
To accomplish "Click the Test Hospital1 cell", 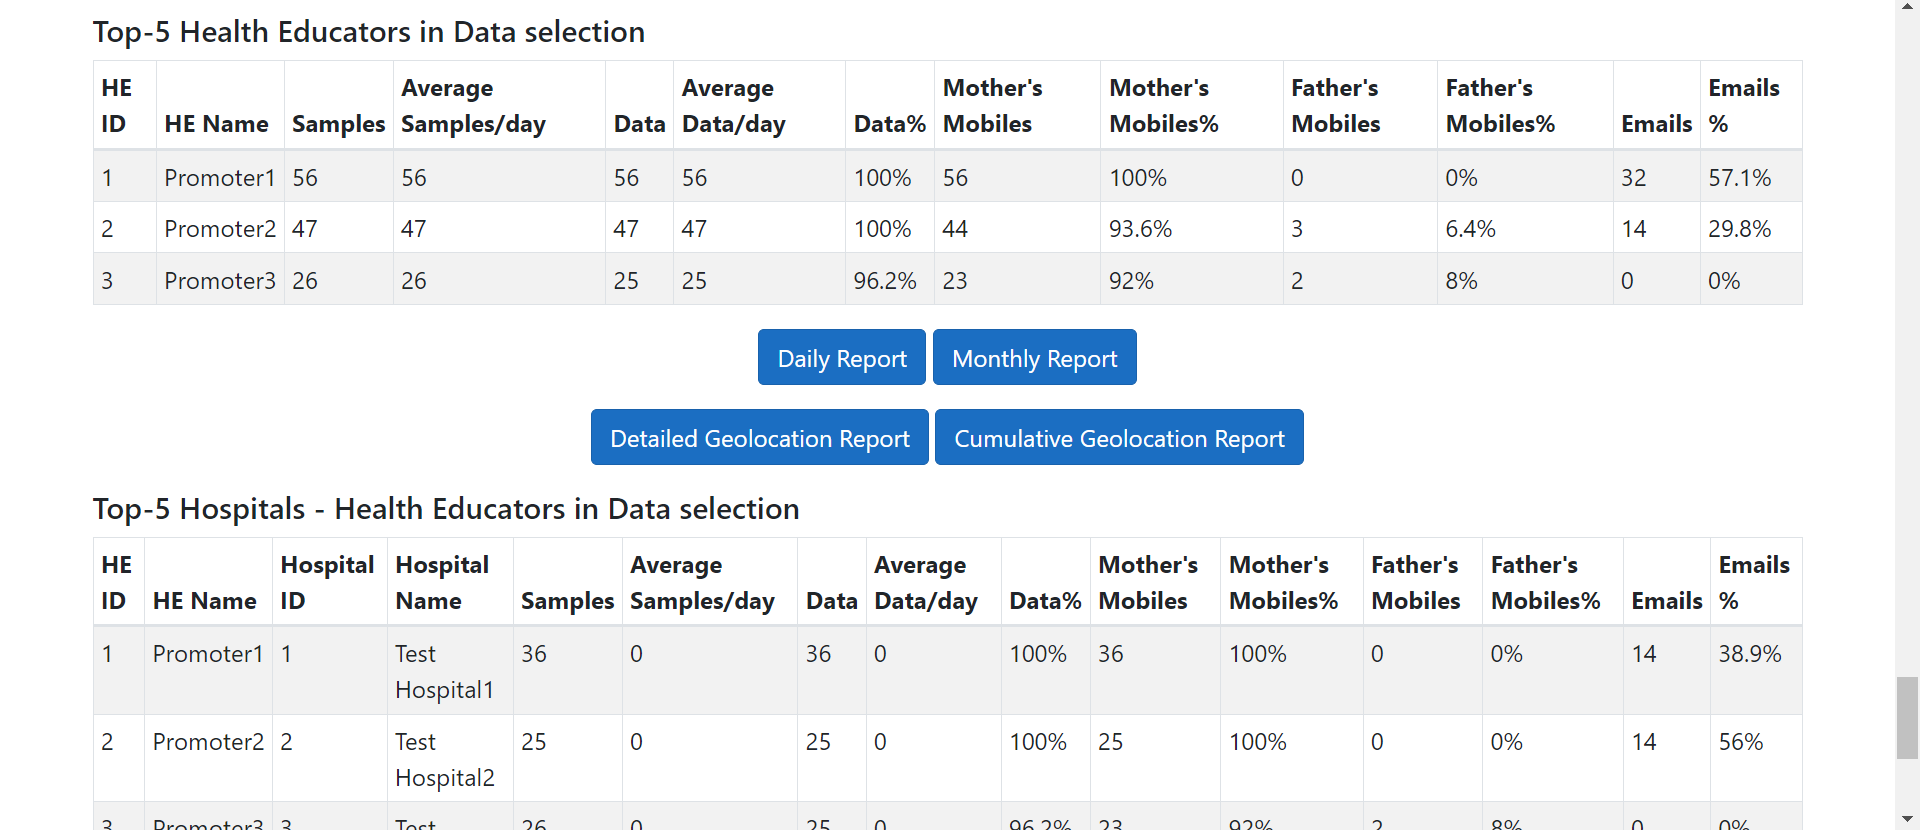I will pyautogui.click(x=444, y=671).
